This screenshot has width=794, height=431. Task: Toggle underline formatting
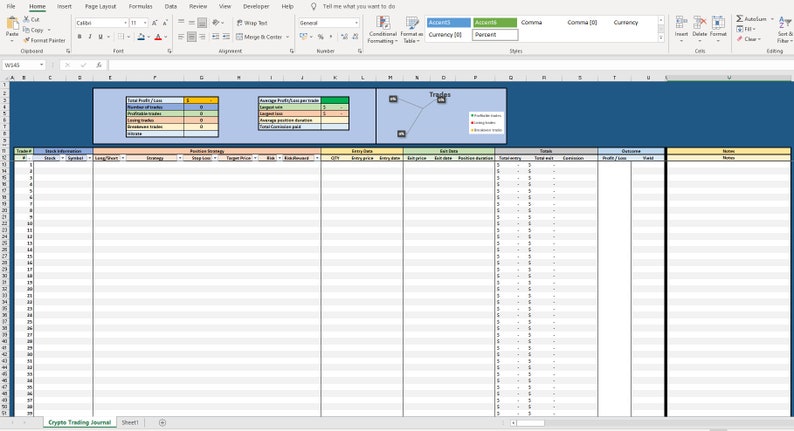[100, 36]
